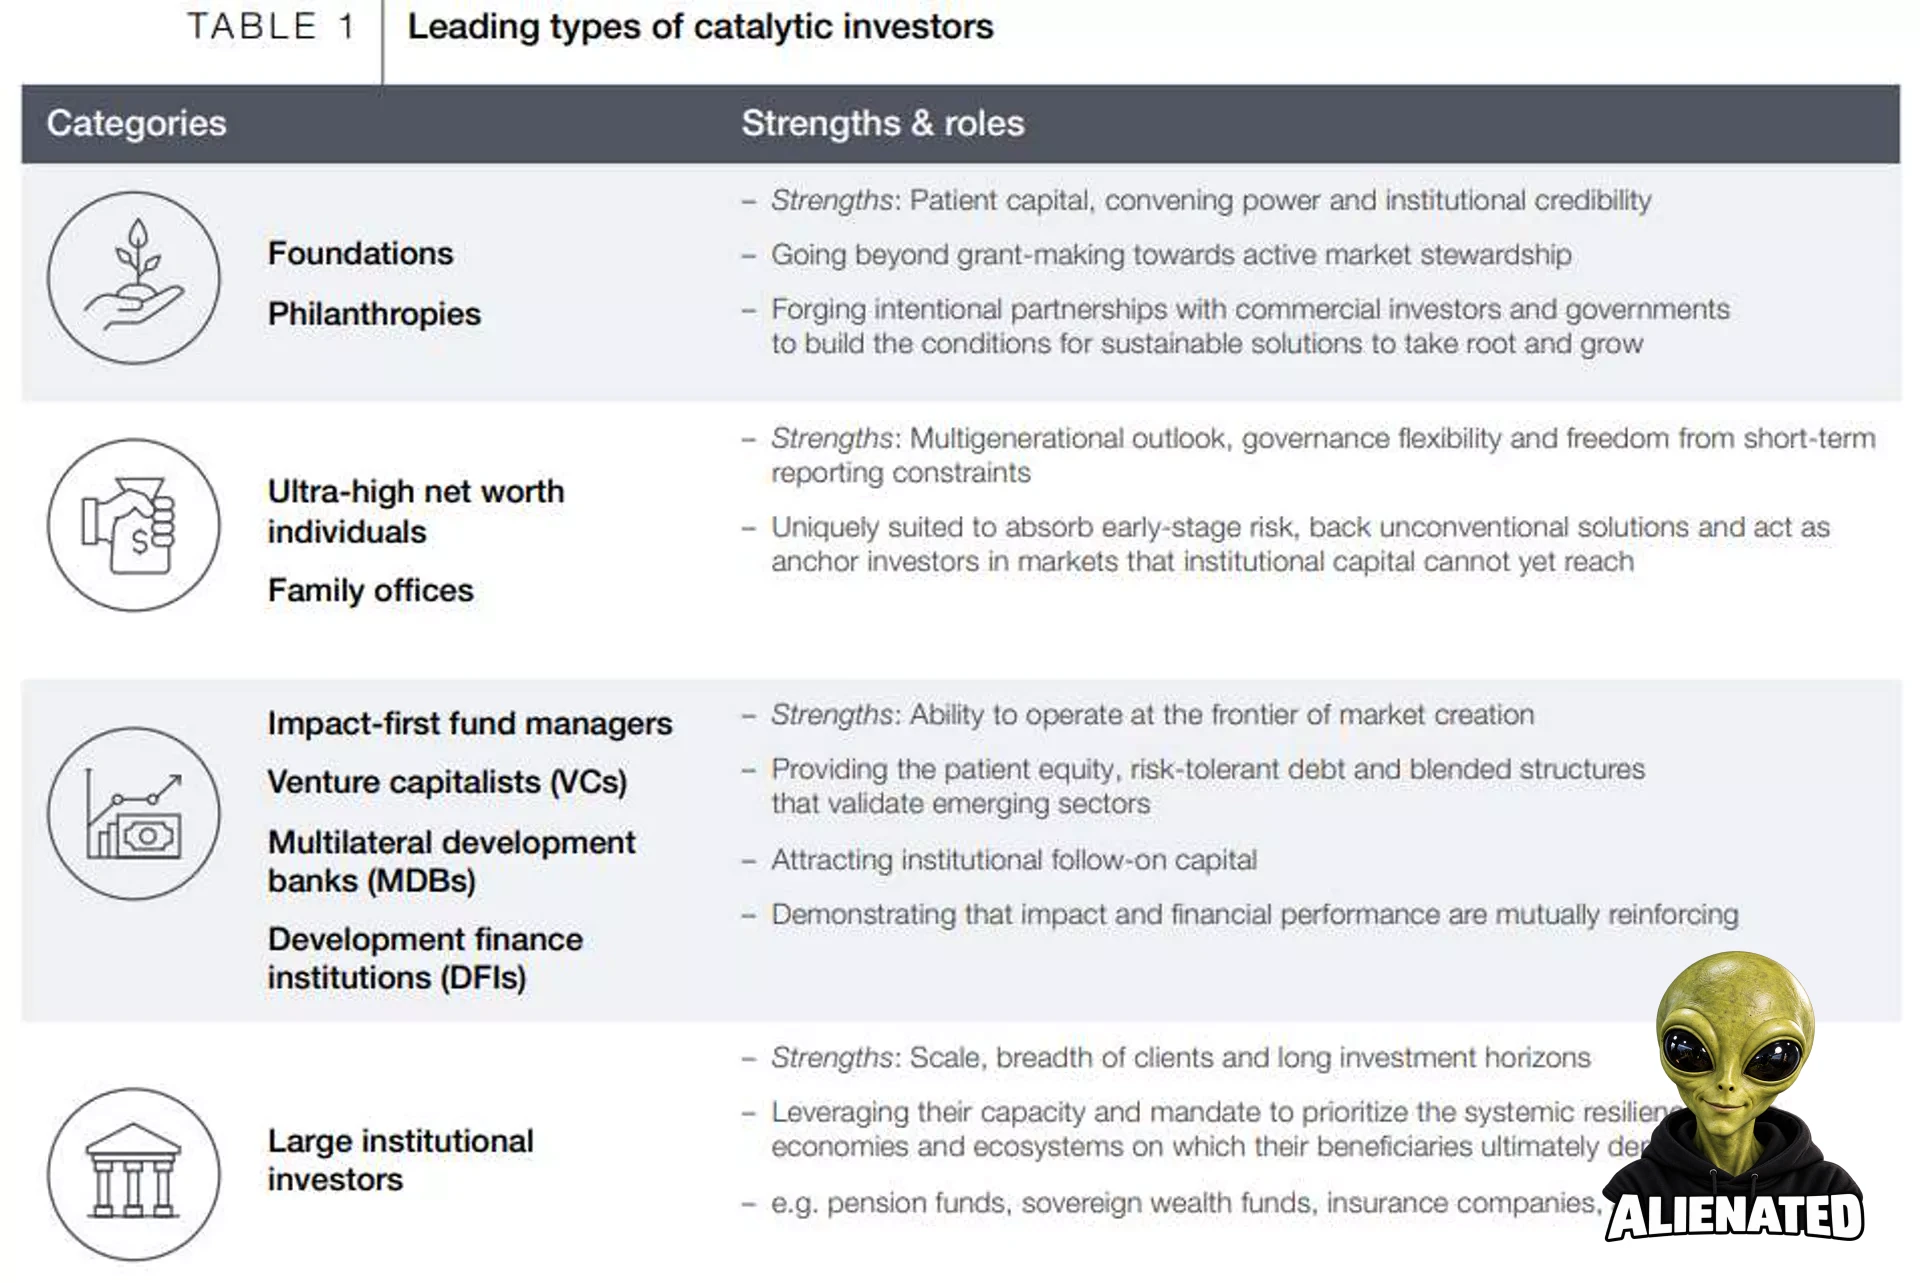The image size is (1920, 1283).
Task: Click the Attracting institutional follow-on capital line
Action: (1014, 860)
